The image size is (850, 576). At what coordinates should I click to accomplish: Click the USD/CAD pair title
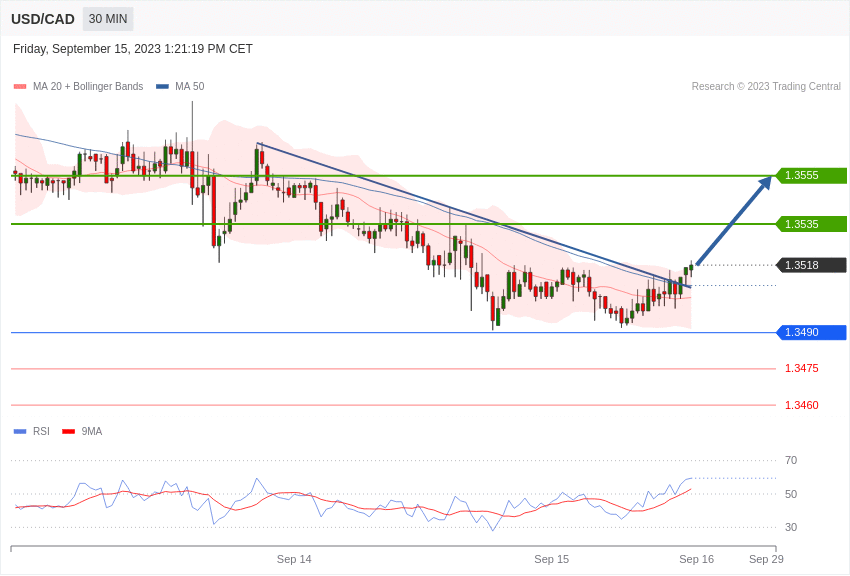coord(43,20)
